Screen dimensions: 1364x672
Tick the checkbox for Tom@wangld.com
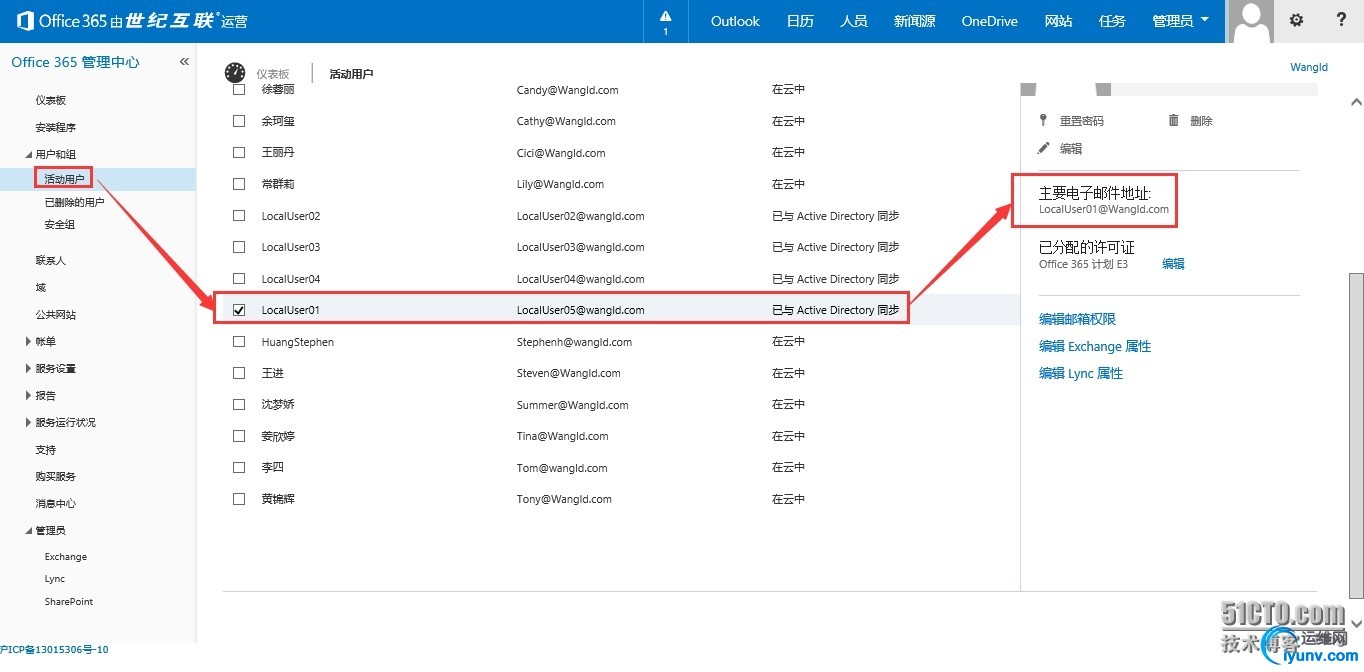pos(239,468)
